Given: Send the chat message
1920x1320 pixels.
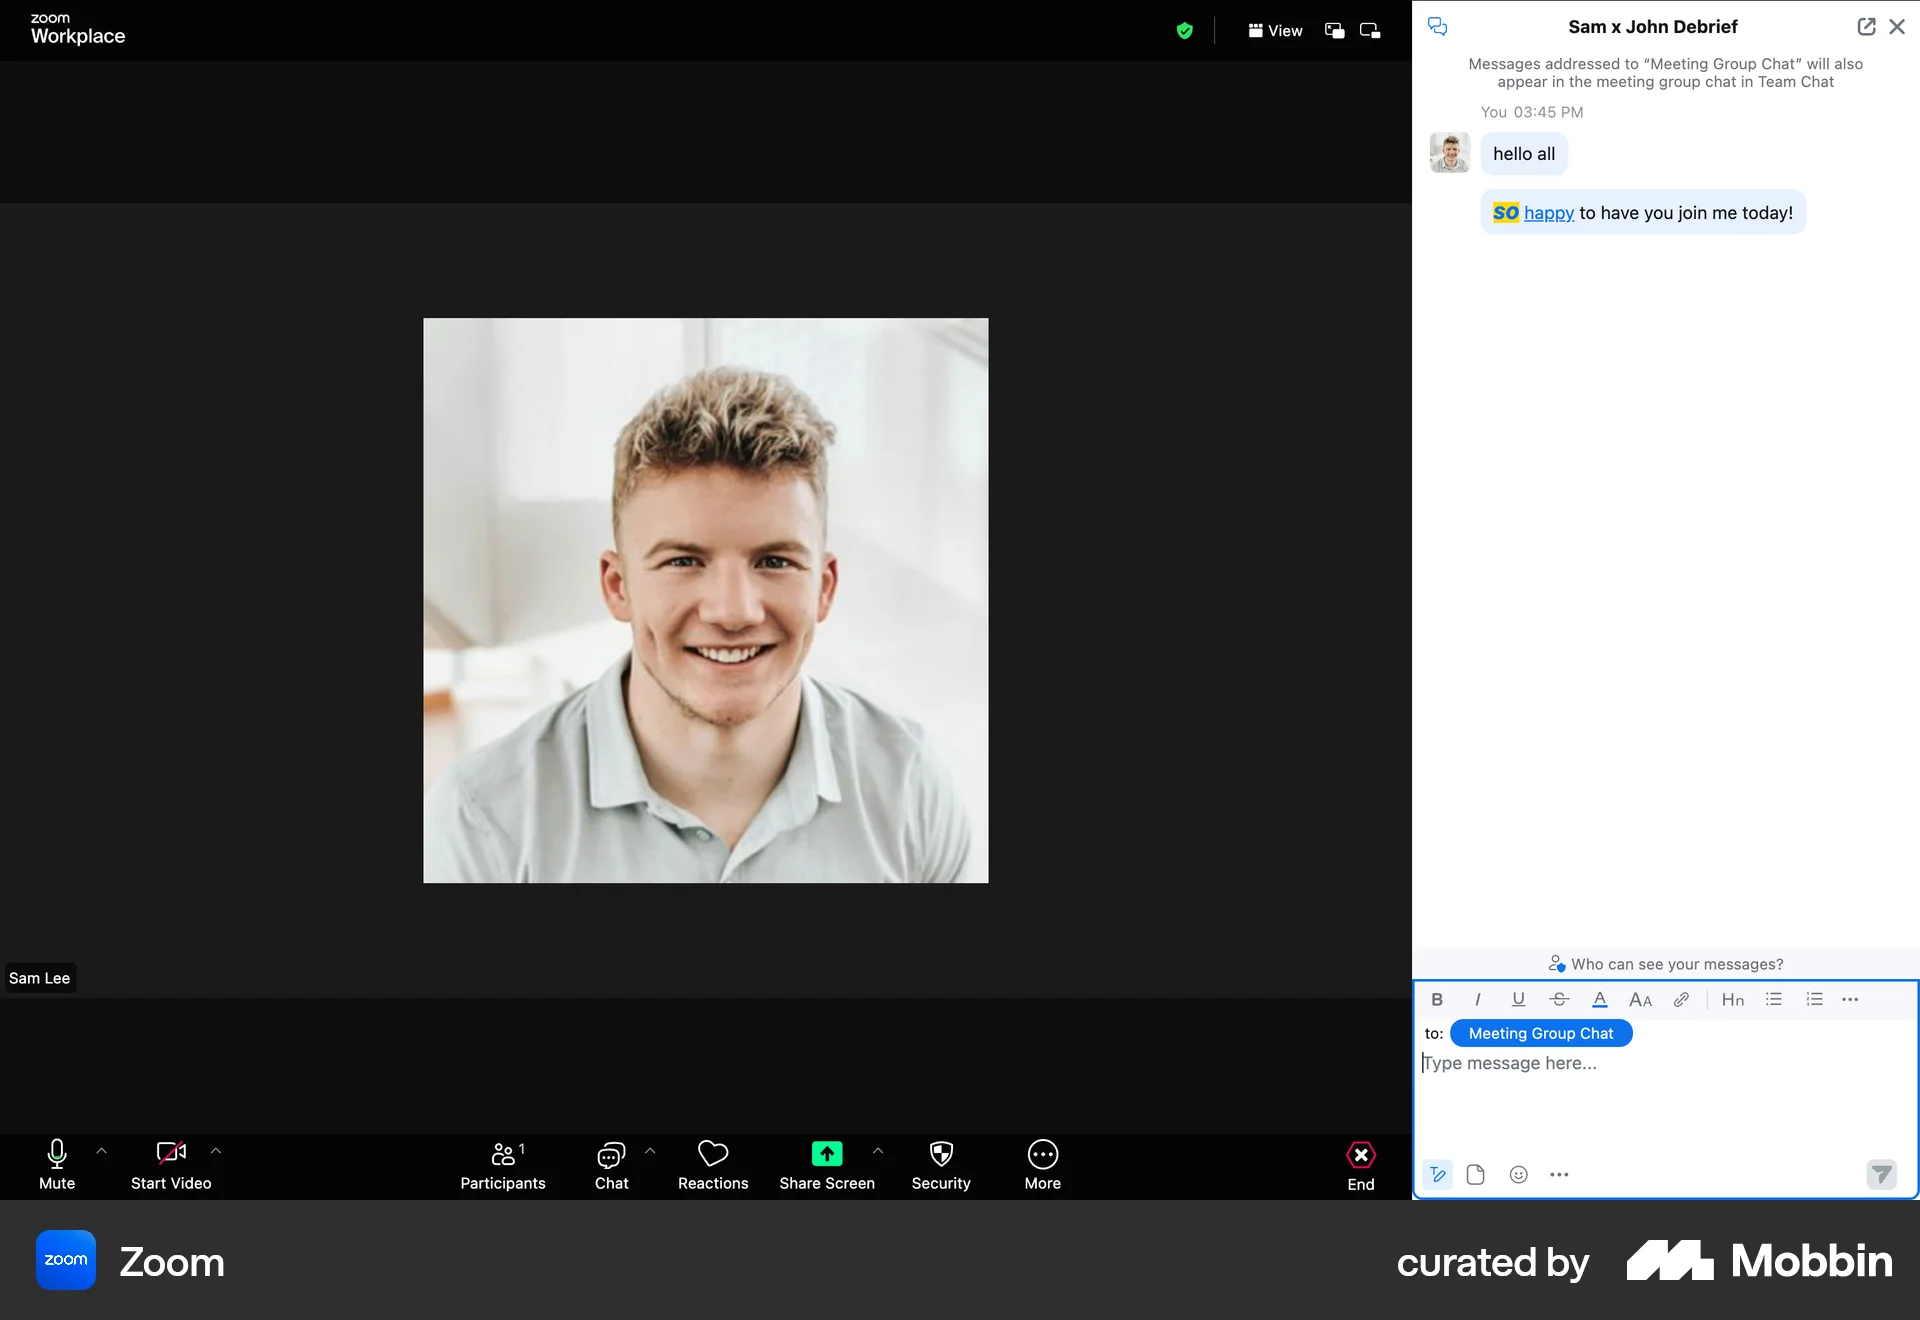Looking at the screenshot, I should [1882, 1175].
